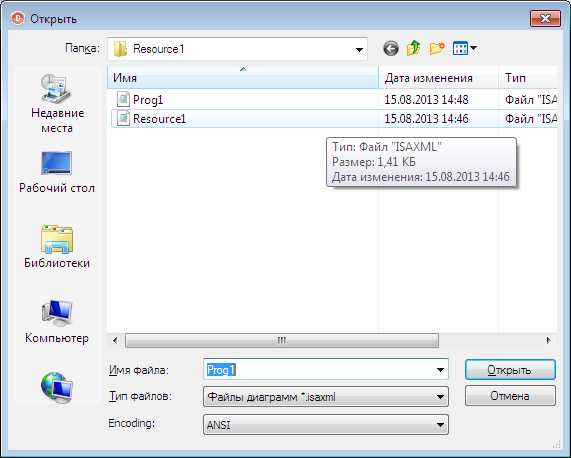This screenshot has height=458, width=571.
Task: Open Libraries (Библиотеки) in sidebar
Action: [x=57, y=247]
